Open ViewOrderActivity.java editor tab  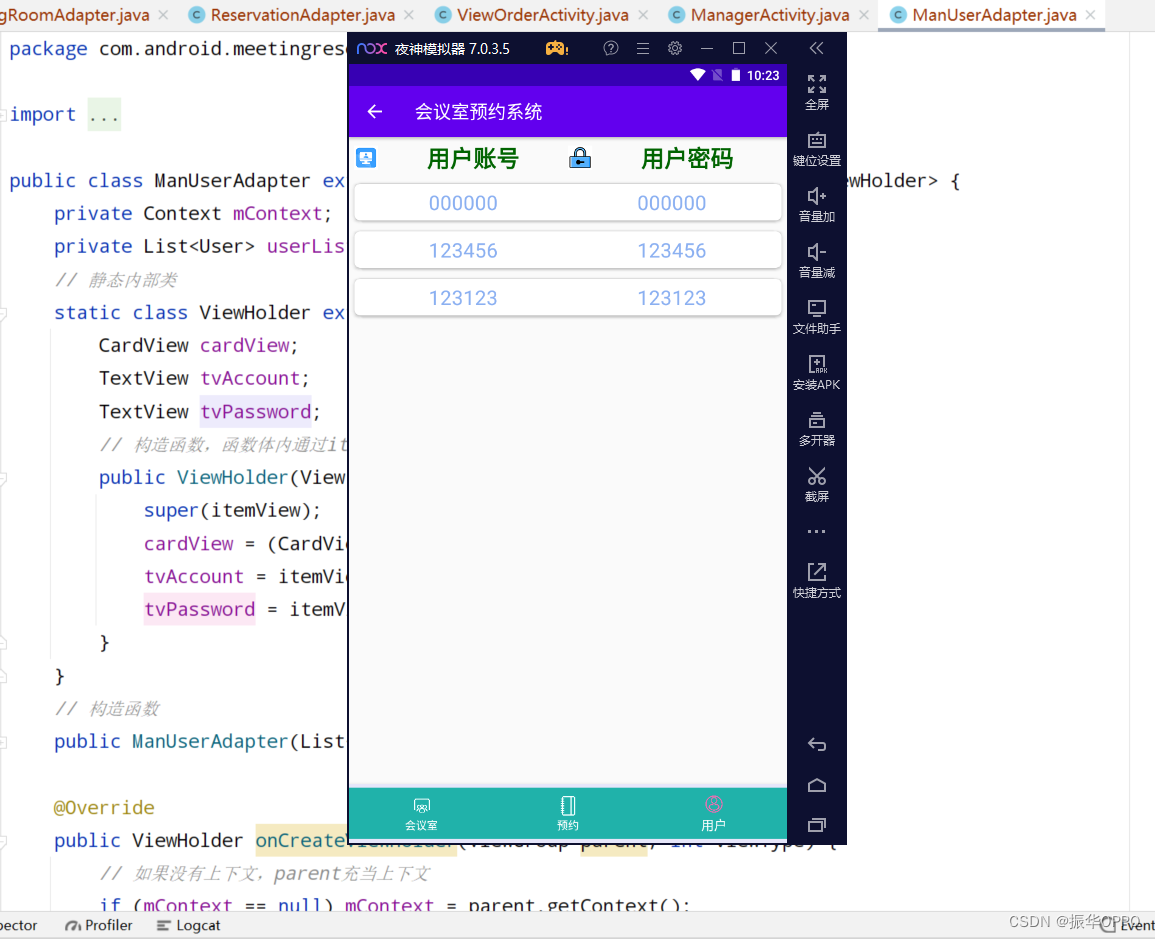pyautogui.click(x=542, y=15)
